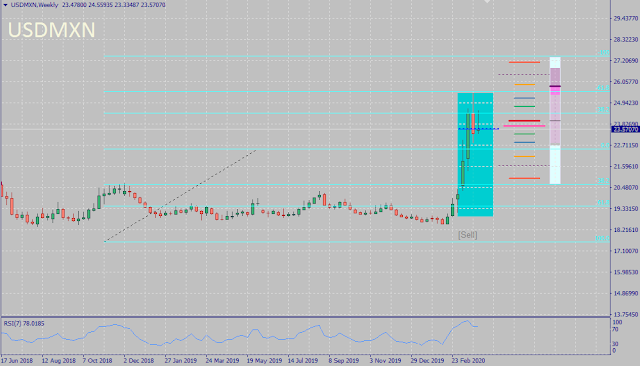Click the 29 Dec 2019 date label
Screen dimensions: 640x366
tap(427, 361)
